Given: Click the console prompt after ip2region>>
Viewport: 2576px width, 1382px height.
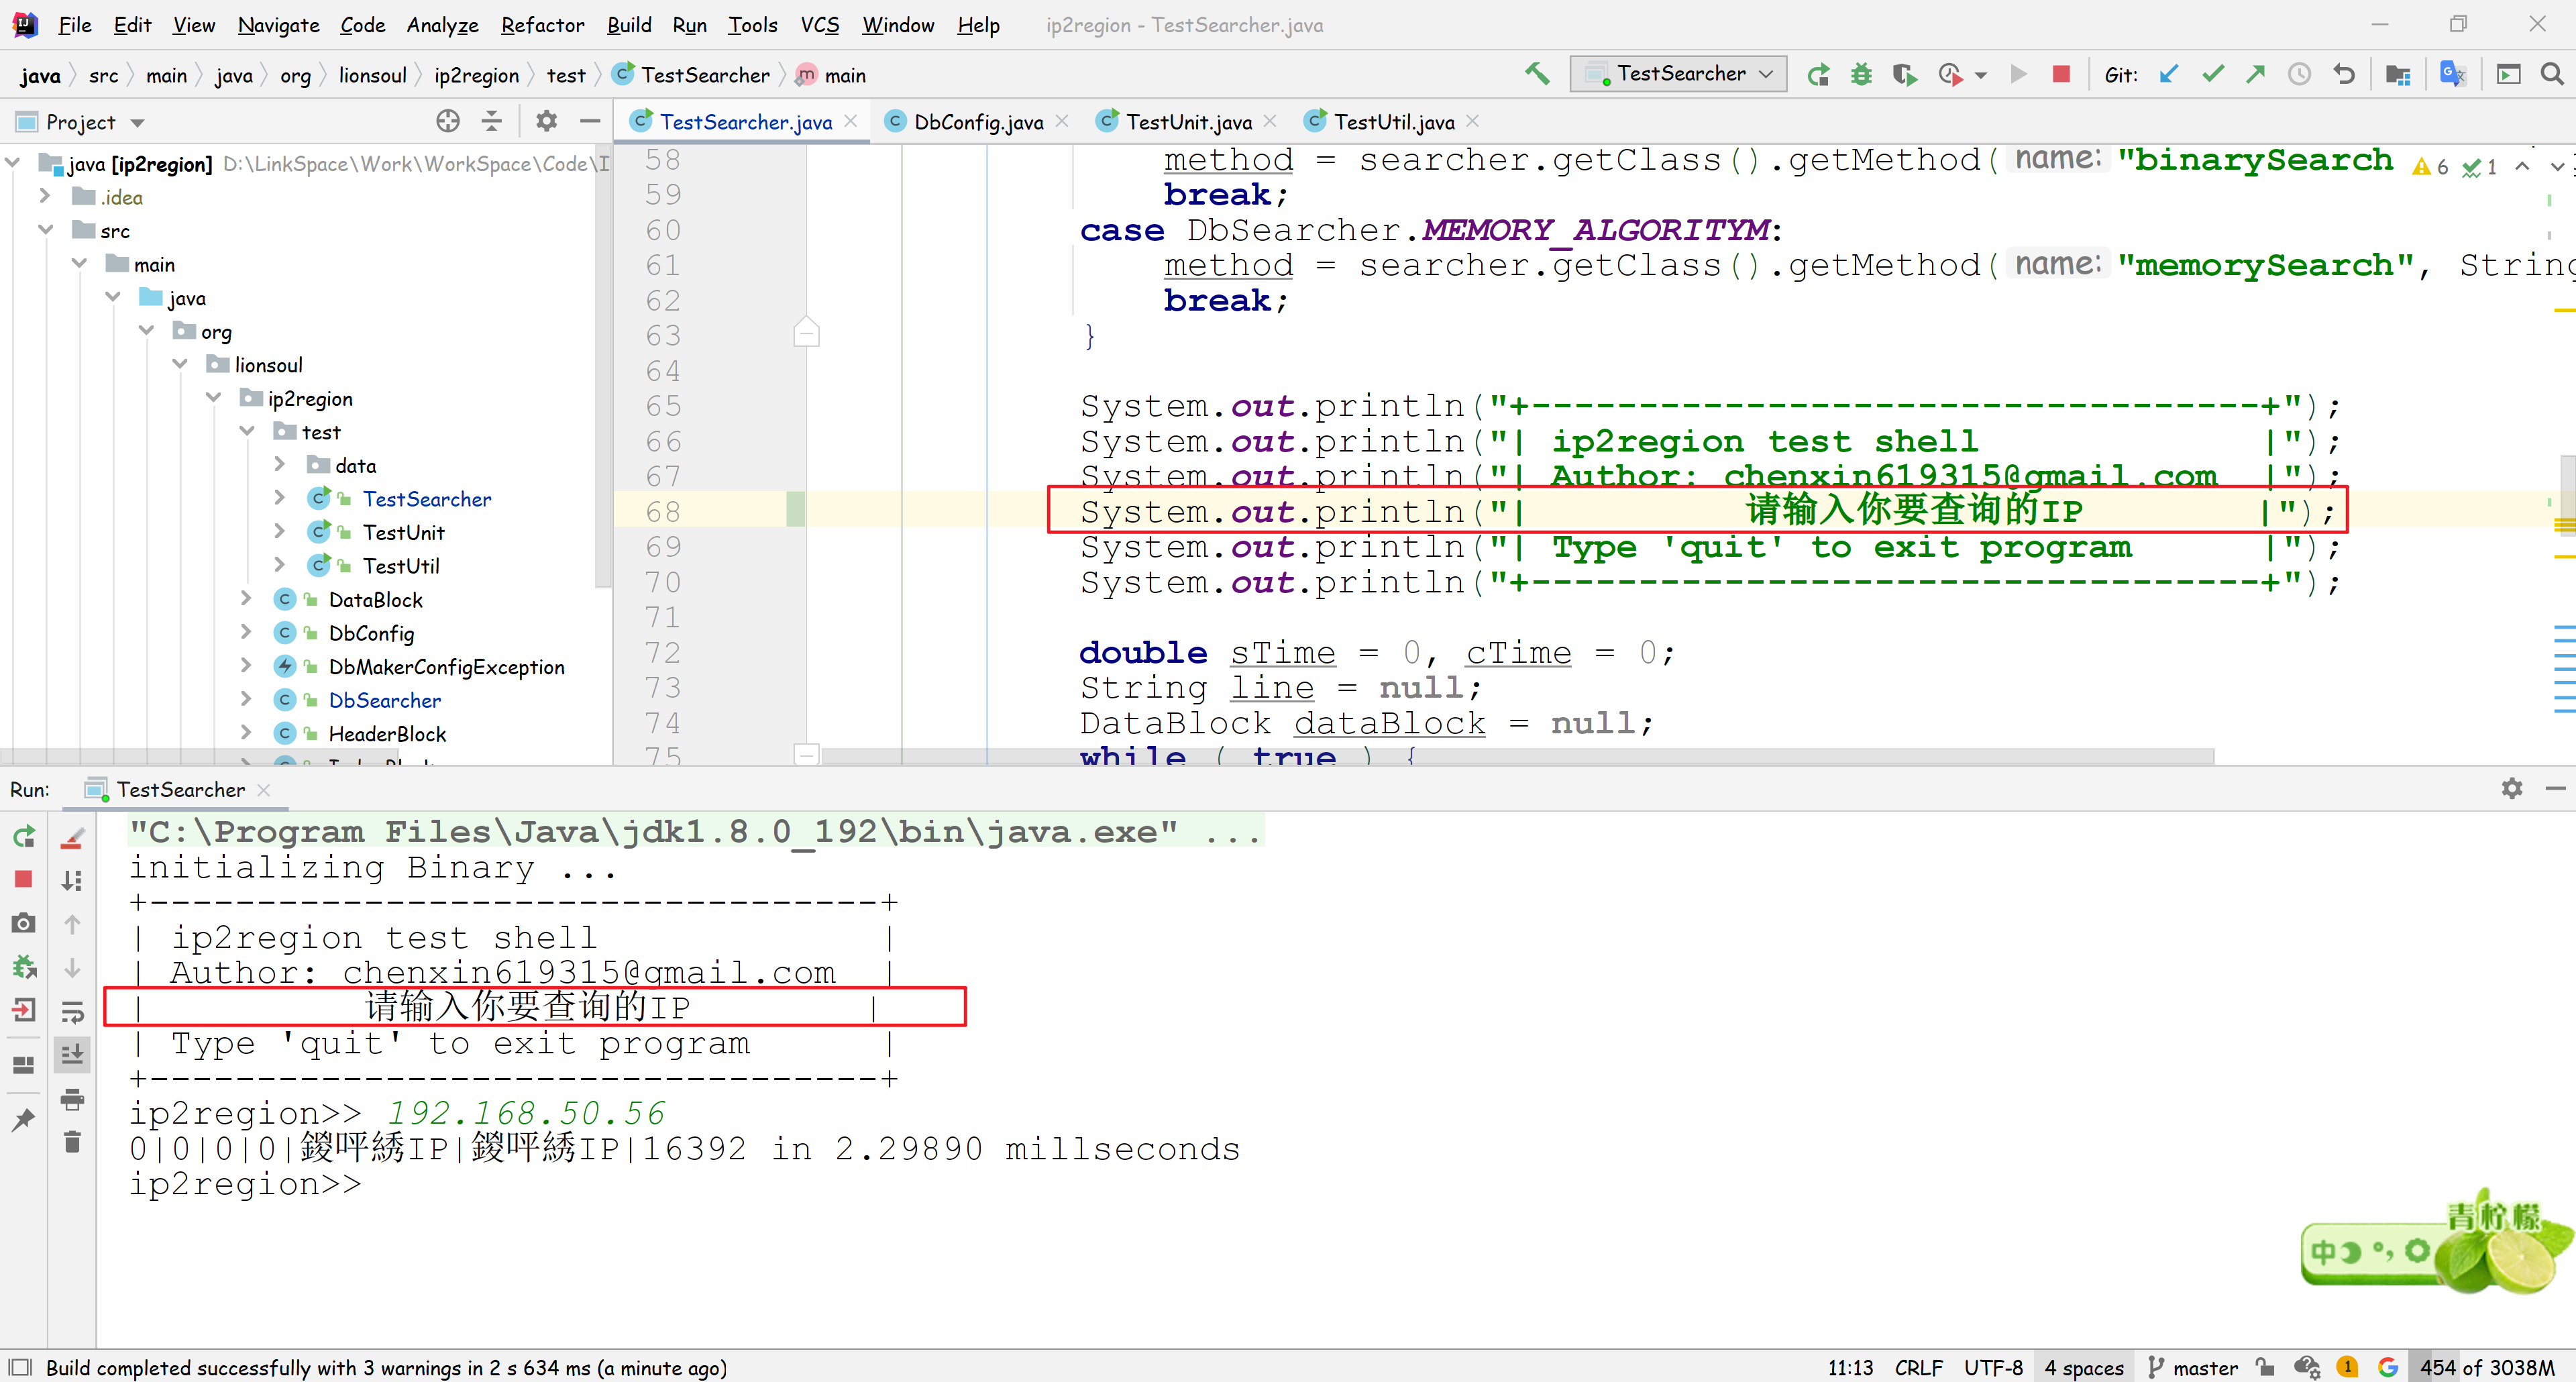Looking at the screenshot, I should pos(400,1184).
